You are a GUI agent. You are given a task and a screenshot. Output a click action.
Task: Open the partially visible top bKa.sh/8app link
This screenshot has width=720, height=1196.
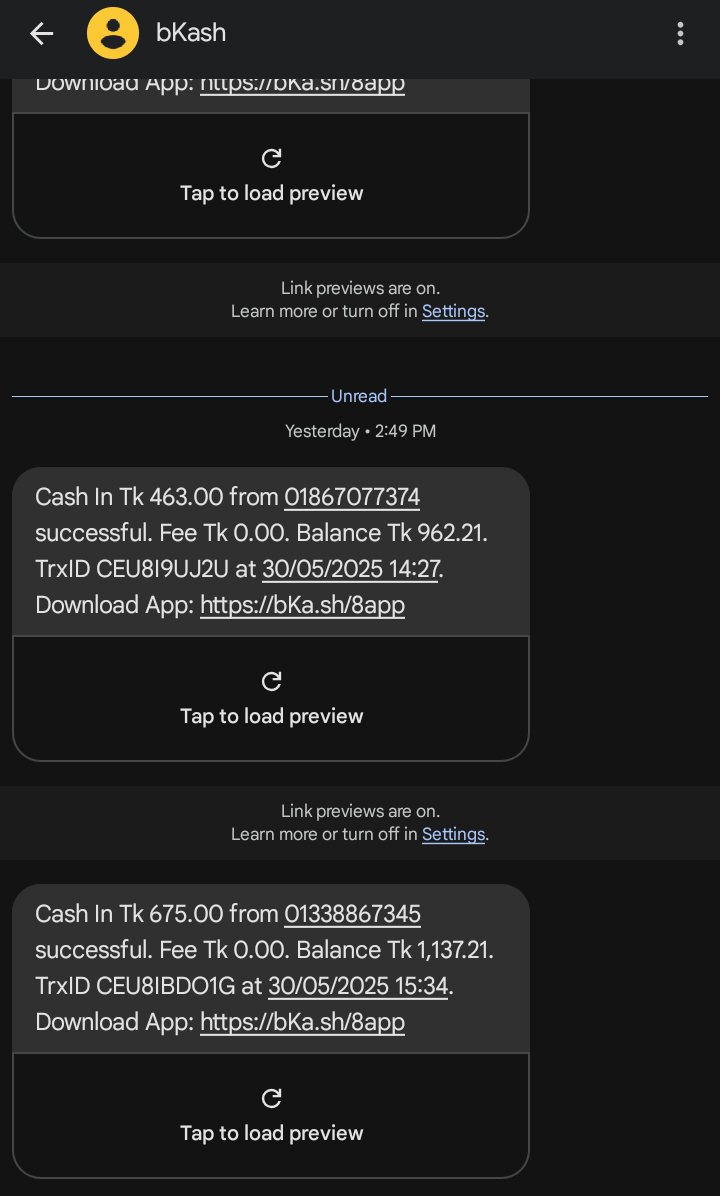[302, 84]
